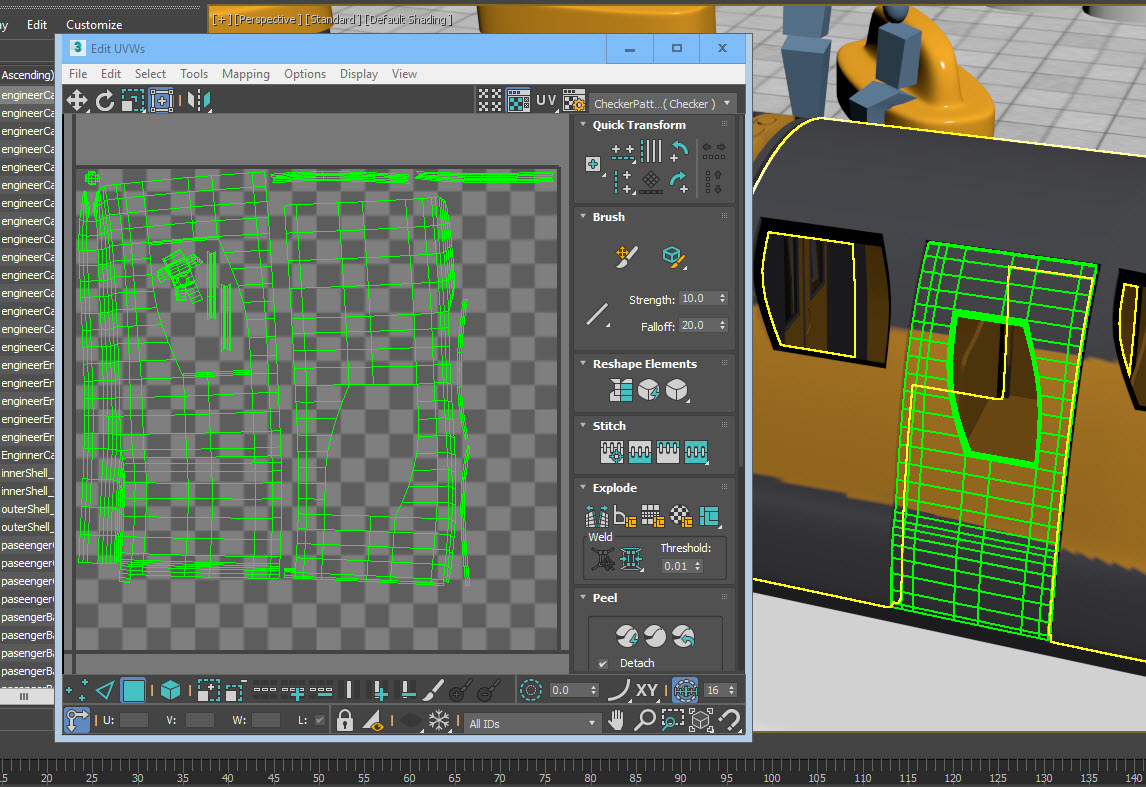Click the XY axis button on the bottom toolbar
Viewport: 1146px width, 787px height.
[x=647, y=689]
